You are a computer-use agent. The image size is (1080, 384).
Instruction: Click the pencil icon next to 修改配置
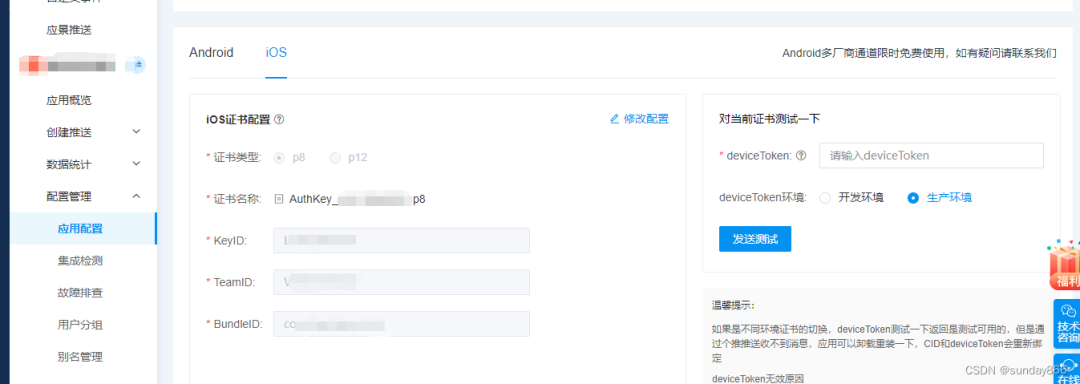[614, 119]
